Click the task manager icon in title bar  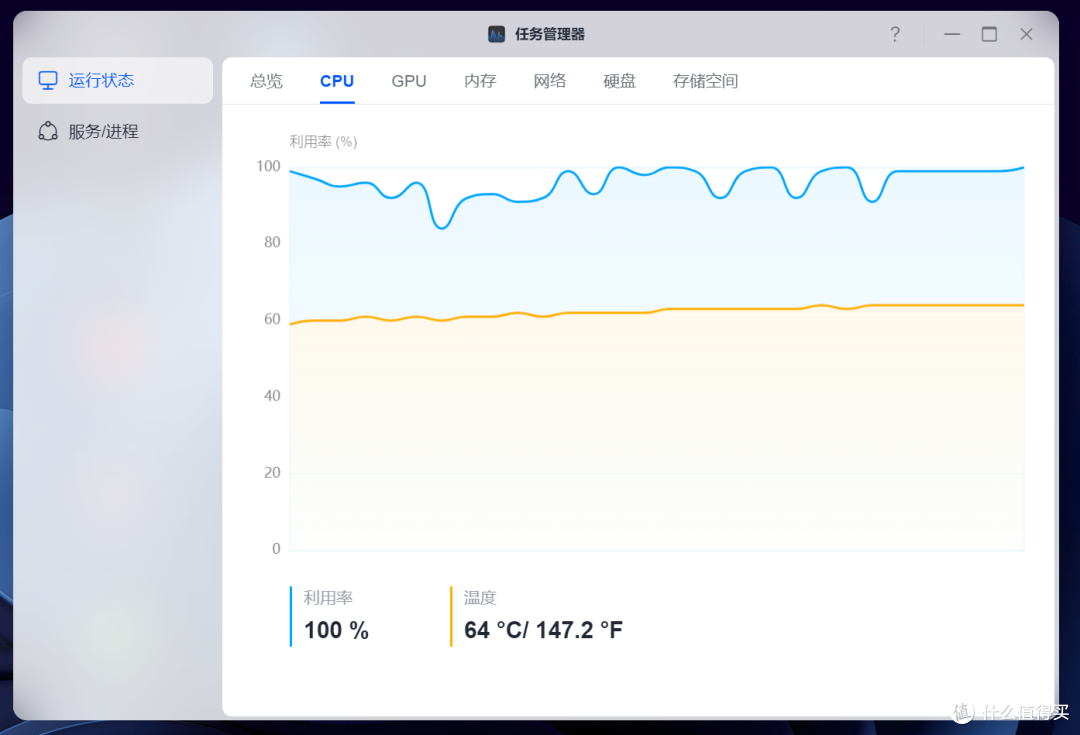497,34
